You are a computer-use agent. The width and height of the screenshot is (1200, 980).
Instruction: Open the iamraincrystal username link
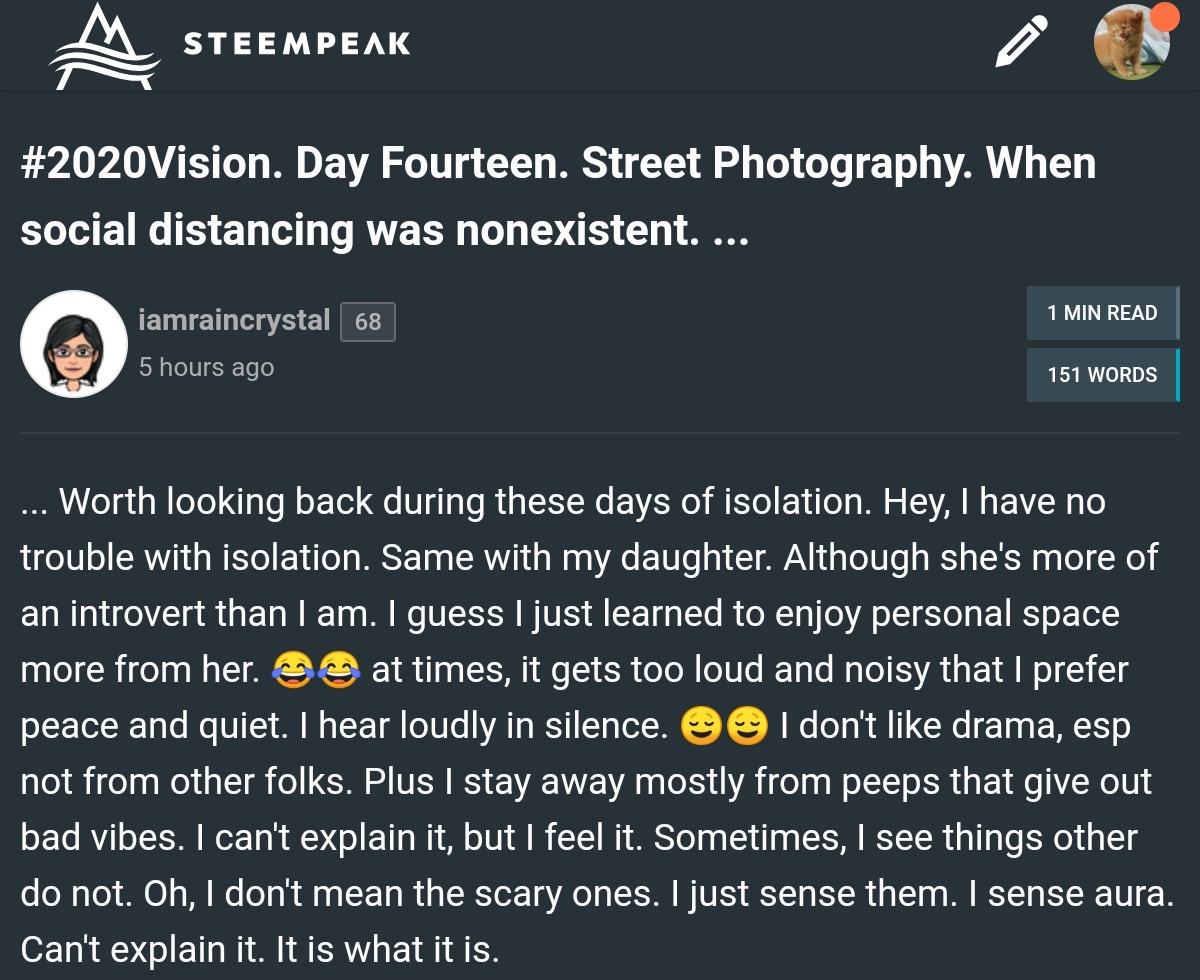pos(234,320)
